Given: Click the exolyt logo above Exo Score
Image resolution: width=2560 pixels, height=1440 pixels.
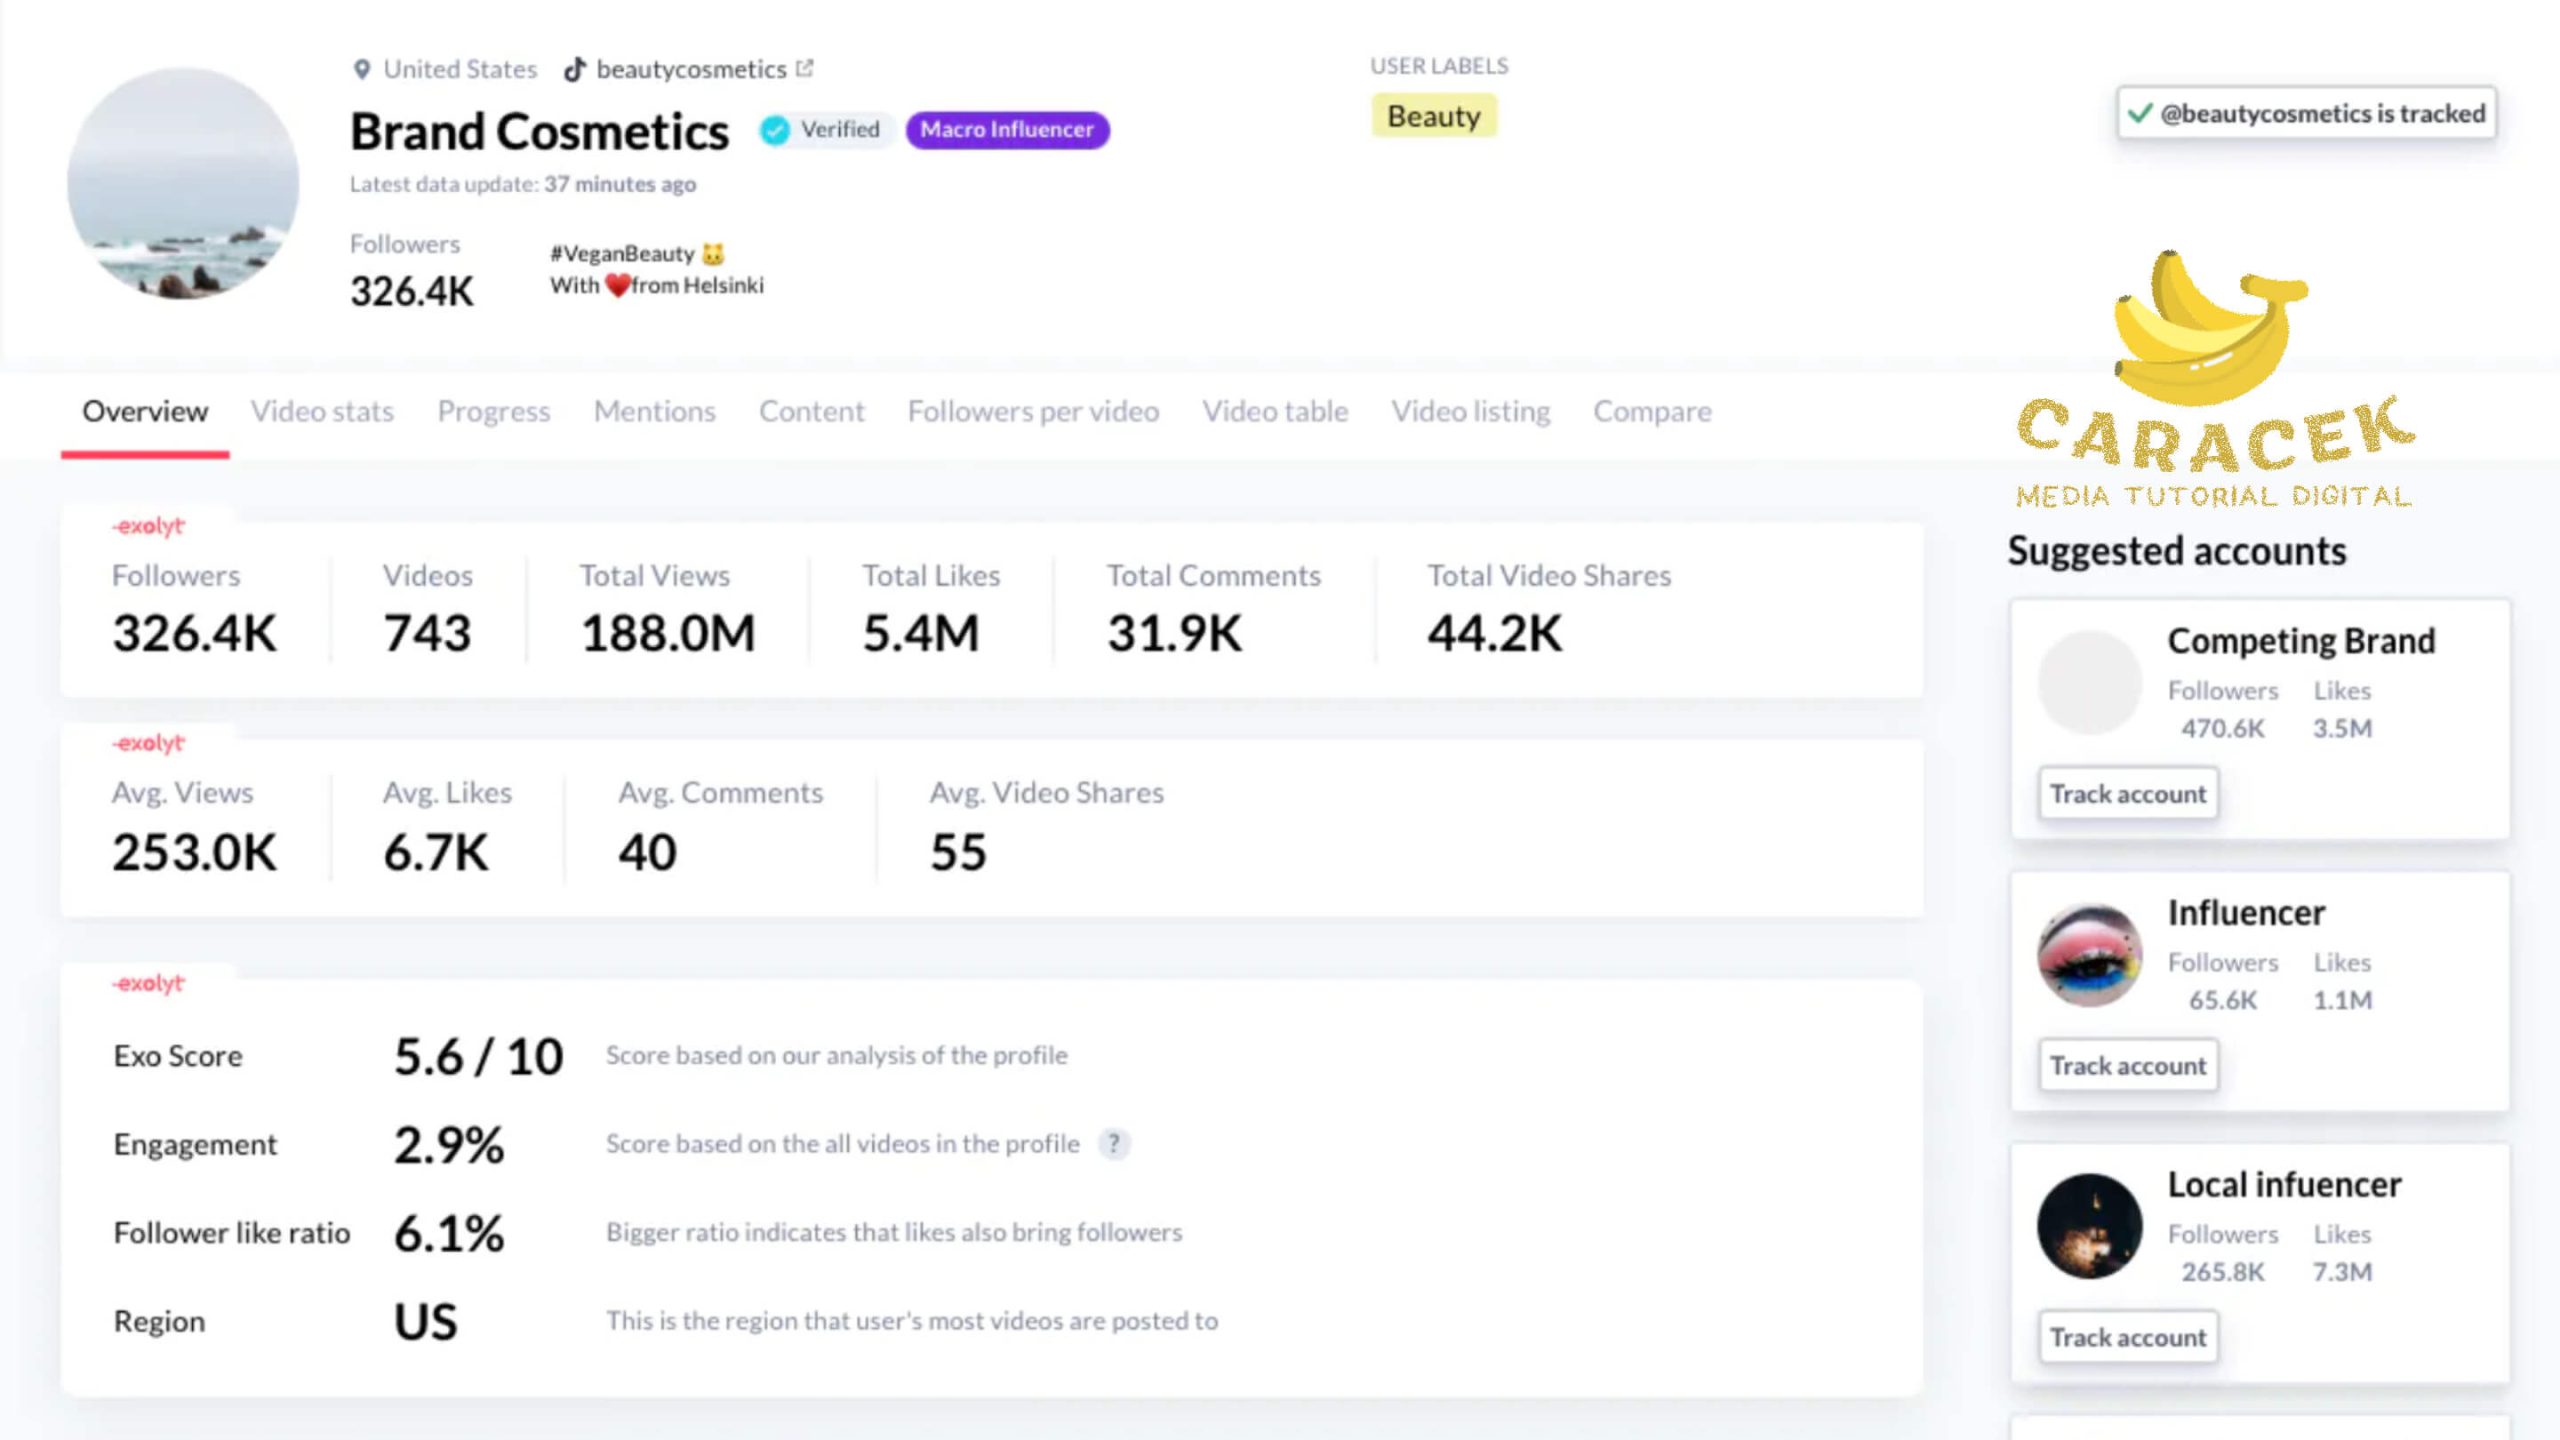Looking at the screenshot, I should coord(148,983).
